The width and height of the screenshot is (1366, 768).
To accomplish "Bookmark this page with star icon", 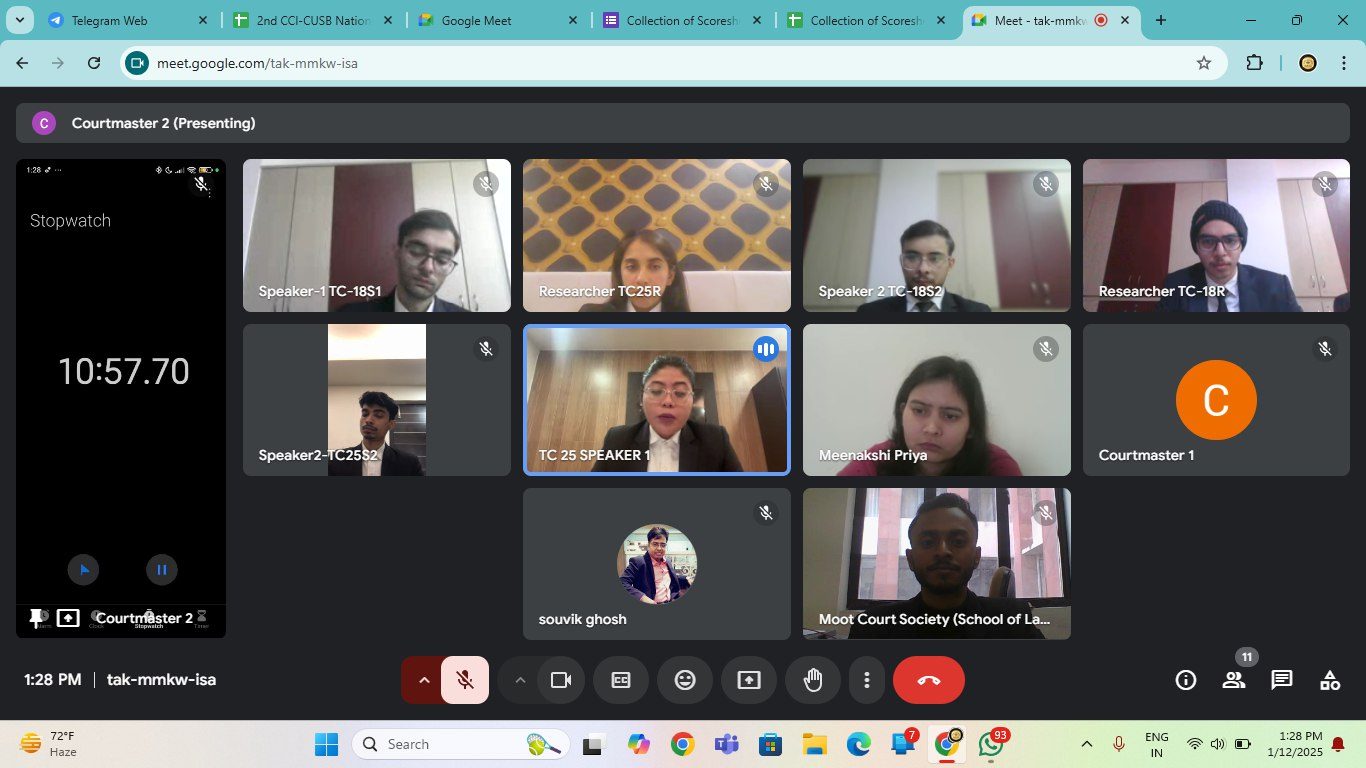I will coord(1204,63).
